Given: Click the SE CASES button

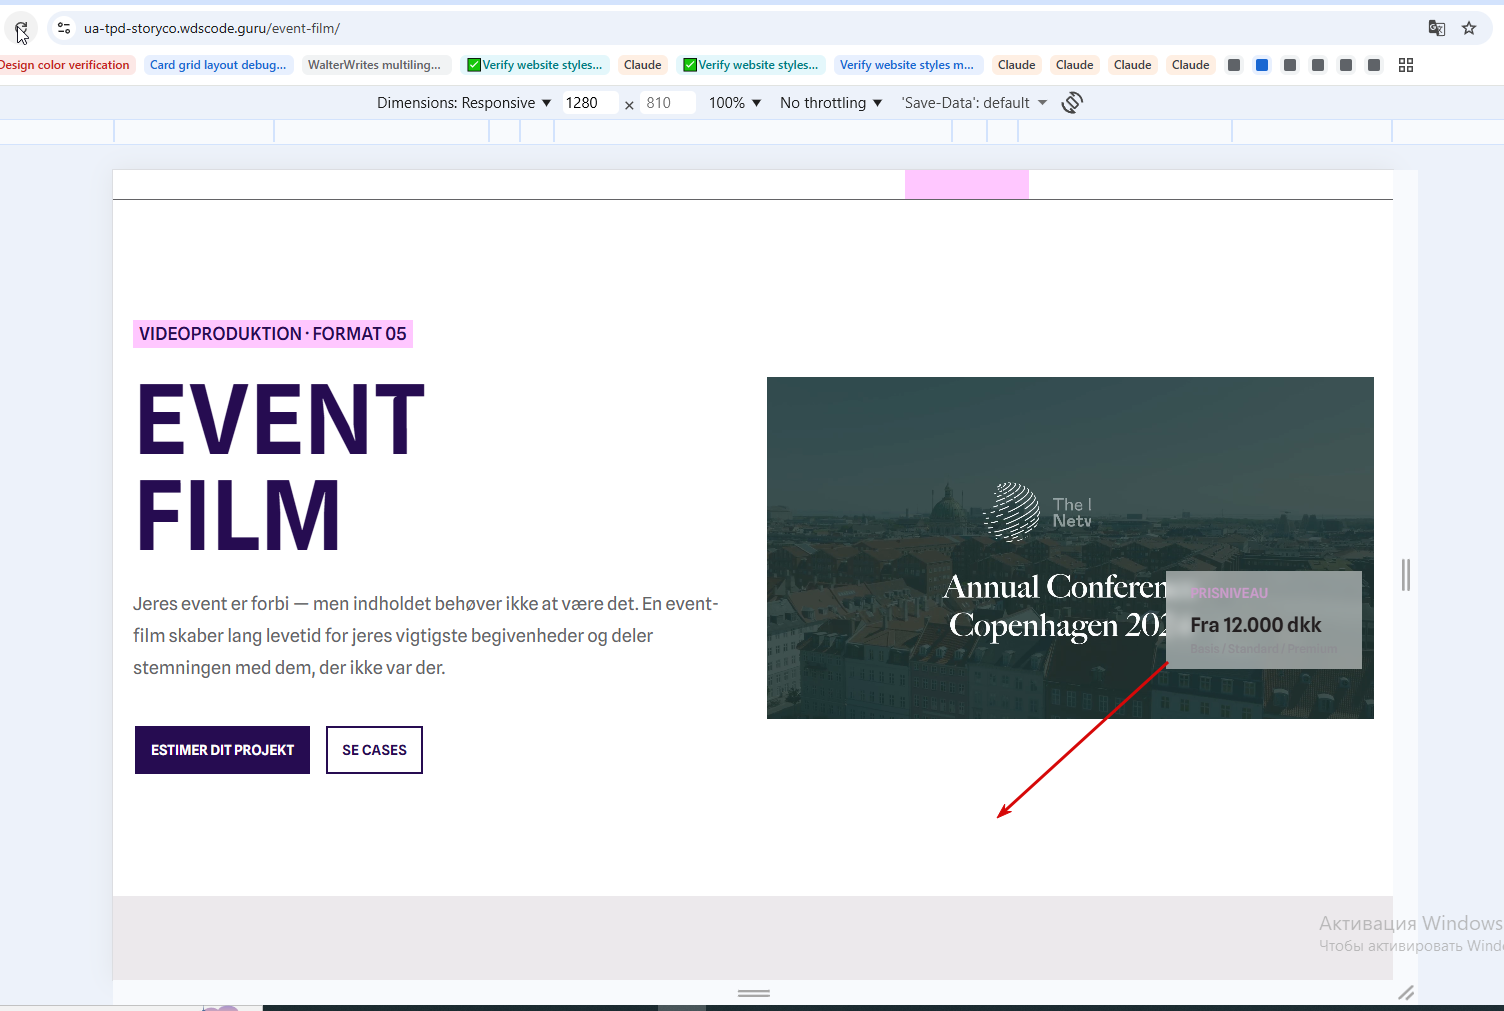Looking at the screenshot, I should pyautogui.click(x=374, y=750).
